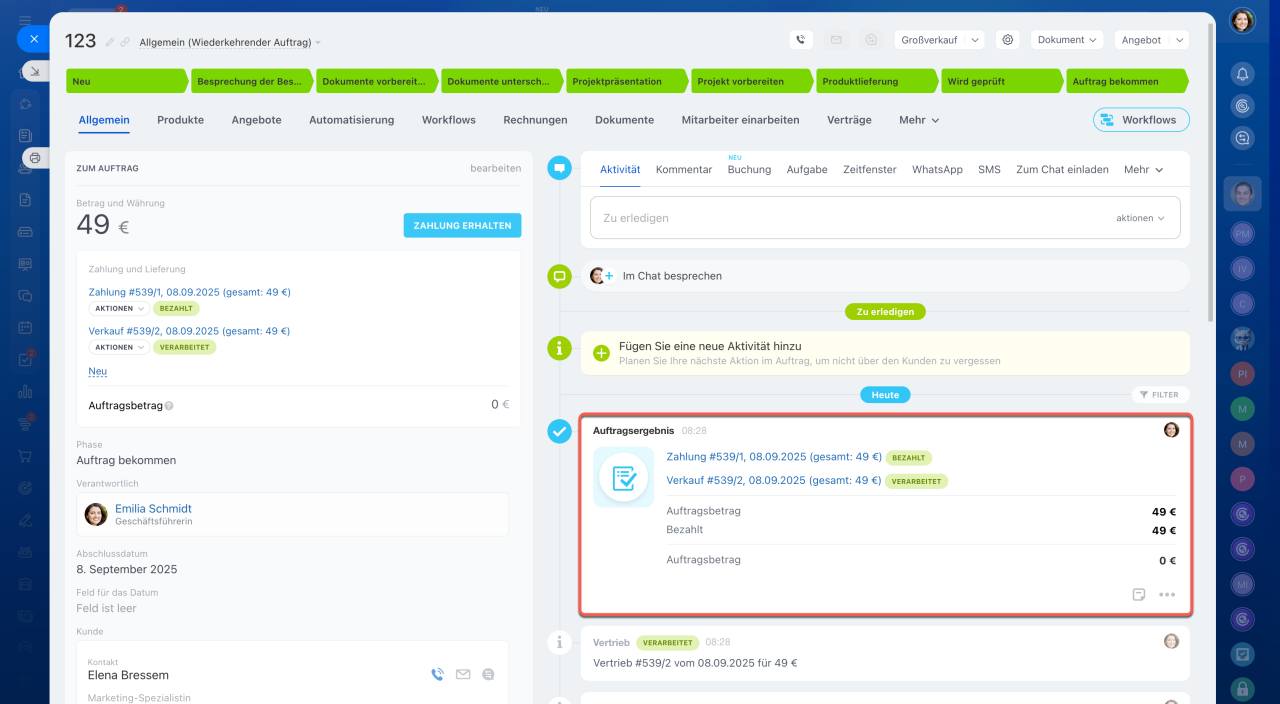The height and width of the screenshot is (704, 1280).
Task: Email Elena Bressem via envelope icon
Action: tap(463, 675)
